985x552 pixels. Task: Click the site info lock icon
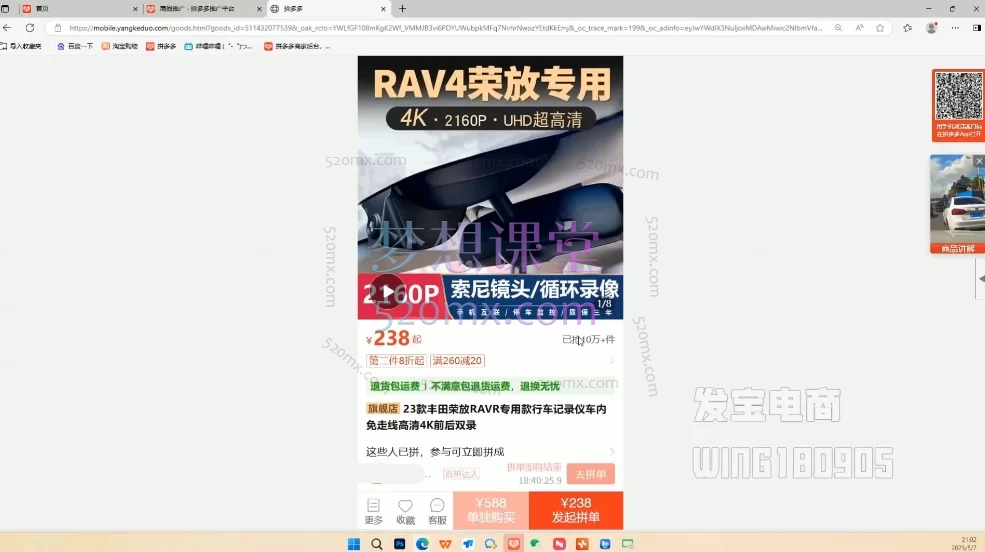coord(58,28)
